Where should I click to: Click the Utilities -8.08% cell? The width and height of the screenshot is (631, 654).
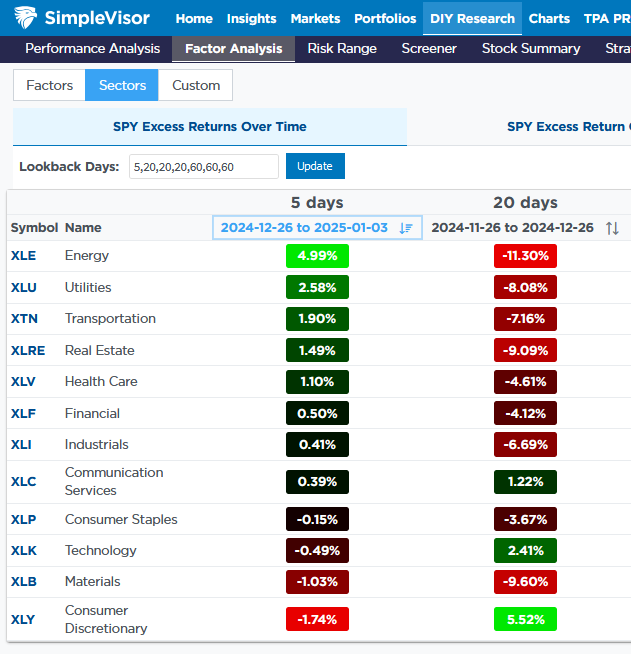coord(525,287)
